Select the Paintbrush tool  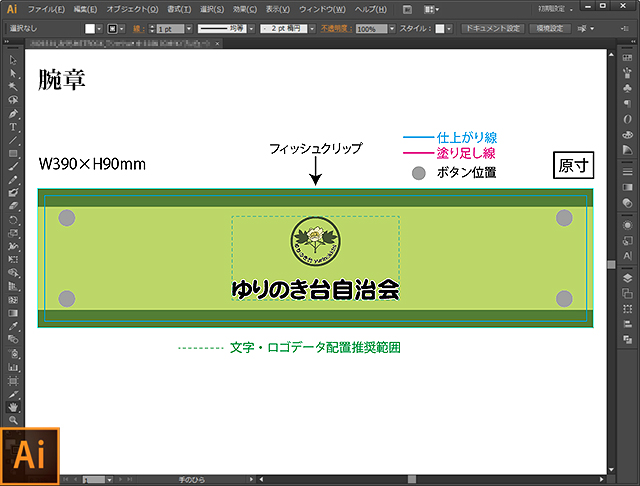pos(13,166)
